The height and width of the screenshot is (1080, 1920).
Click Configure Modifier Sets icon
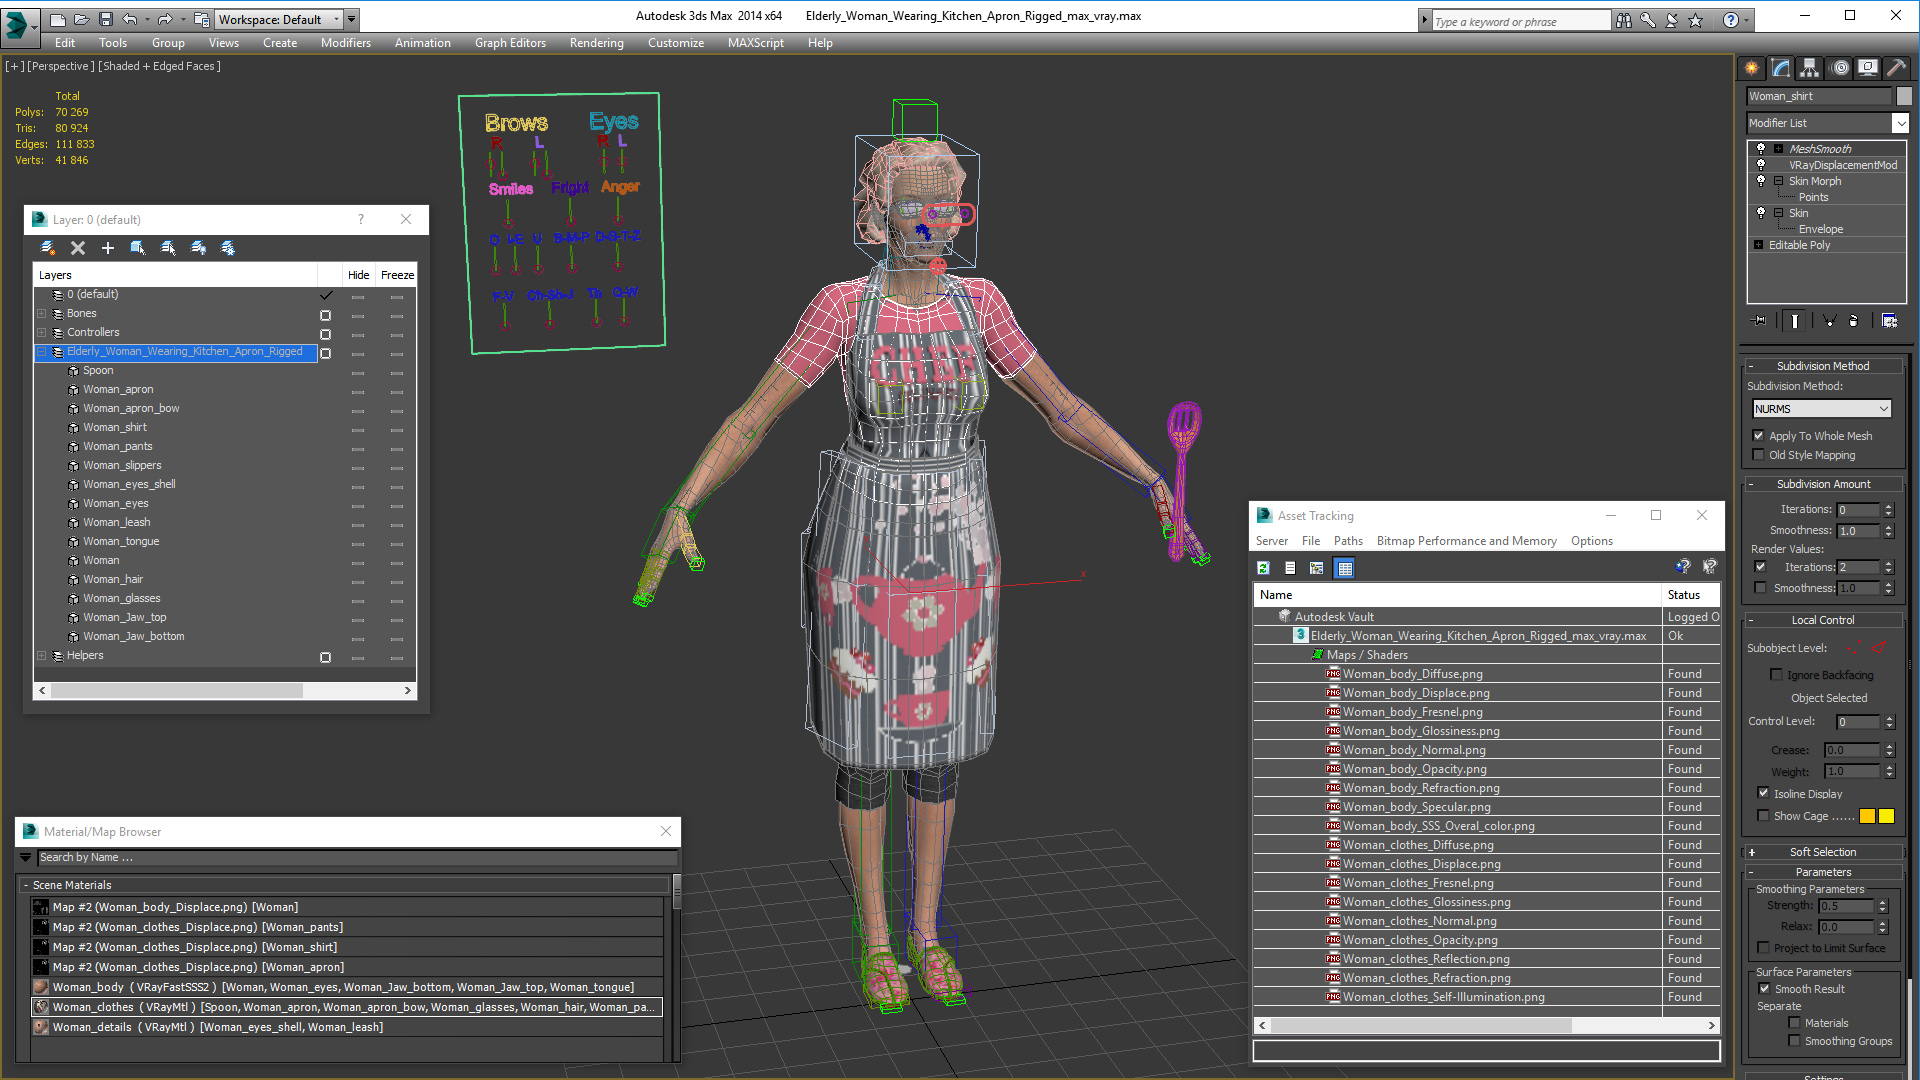pos(1889,321)
